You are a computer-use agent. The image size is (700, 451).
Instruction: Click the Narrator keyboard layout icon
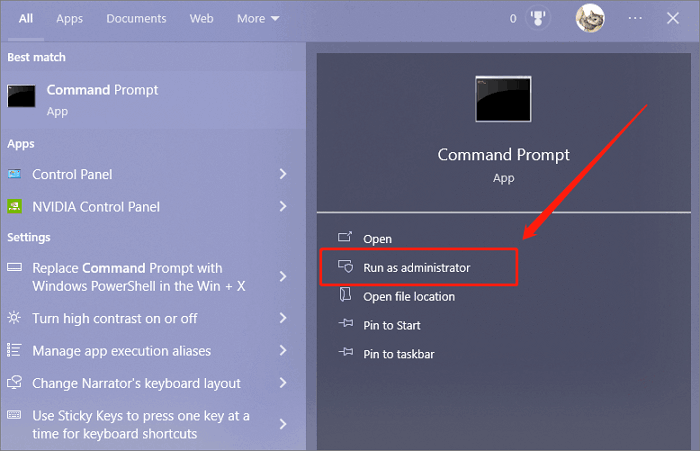14,382
